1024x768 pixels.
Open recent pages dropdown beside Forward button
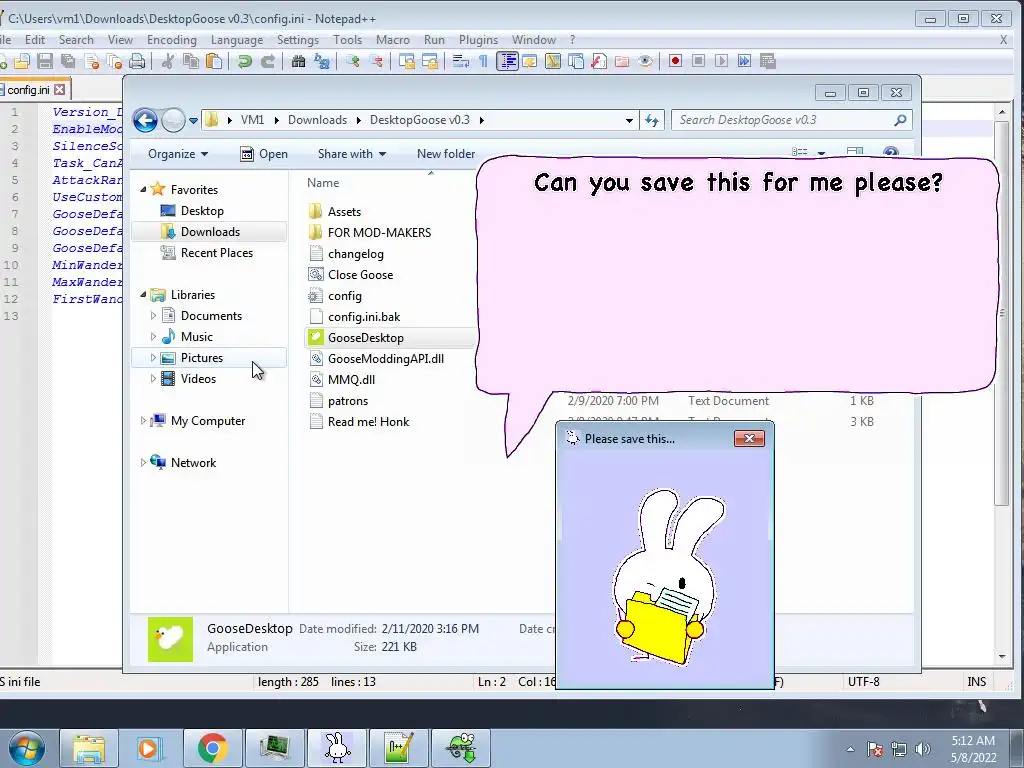pyautogui.click(x=193, y=121)
